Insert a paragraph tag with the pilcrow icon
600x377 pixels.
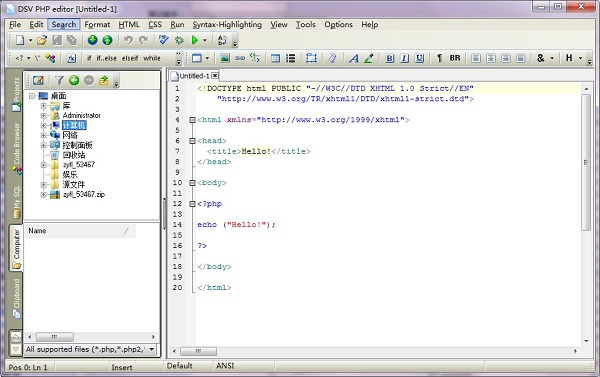tap(439, 58)
